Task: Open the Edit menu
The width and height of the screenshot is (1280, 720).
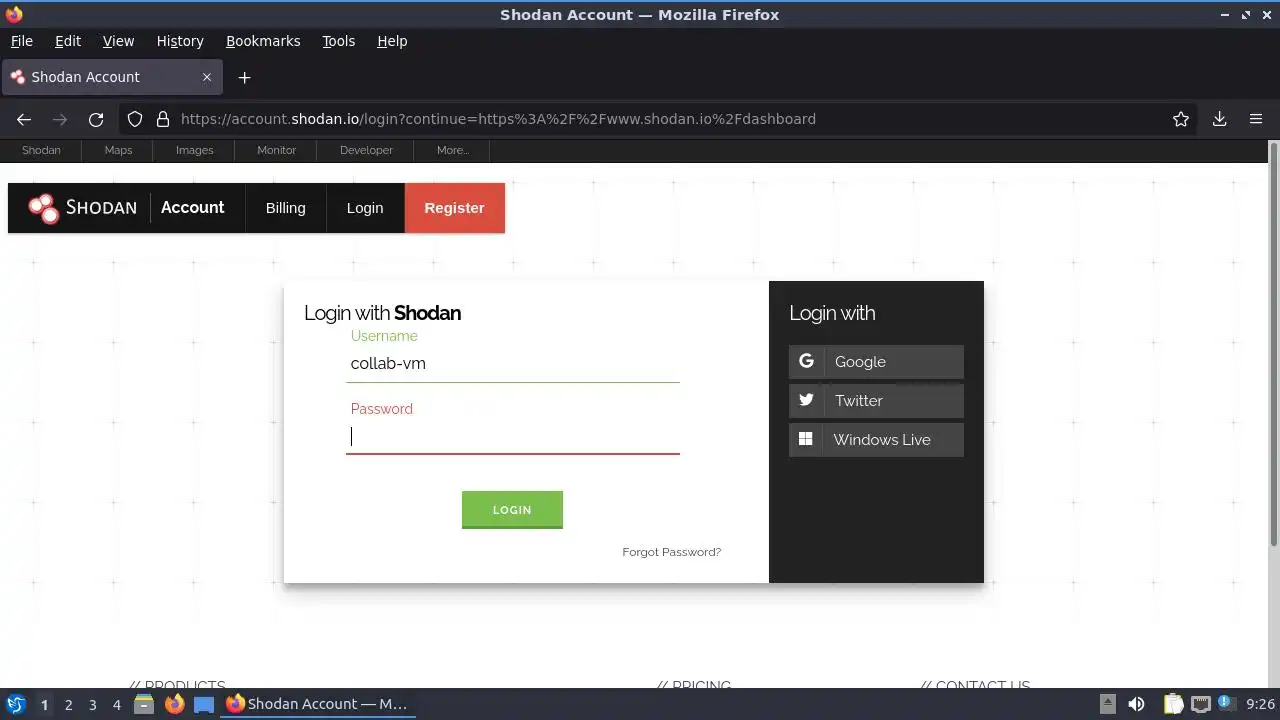Action: coord(68,41)
